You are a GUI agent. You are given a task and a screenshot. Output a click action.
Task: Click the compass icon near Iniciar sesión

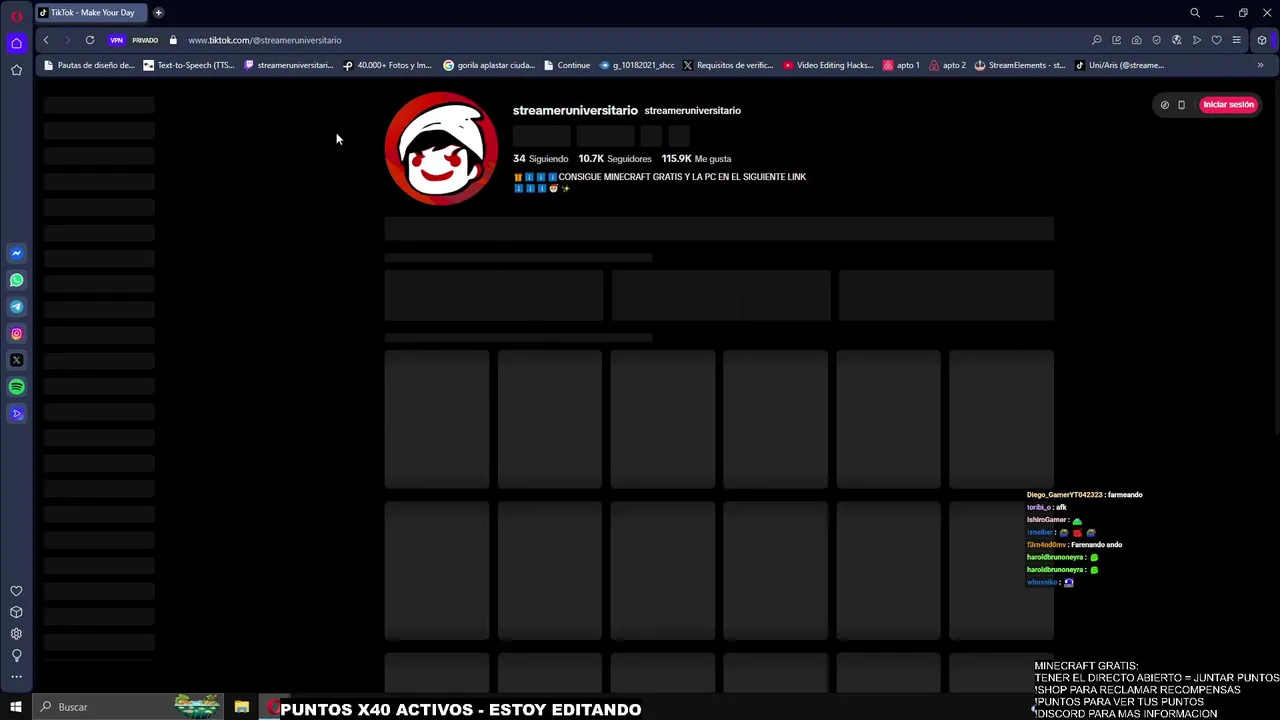click(1164, 104)
